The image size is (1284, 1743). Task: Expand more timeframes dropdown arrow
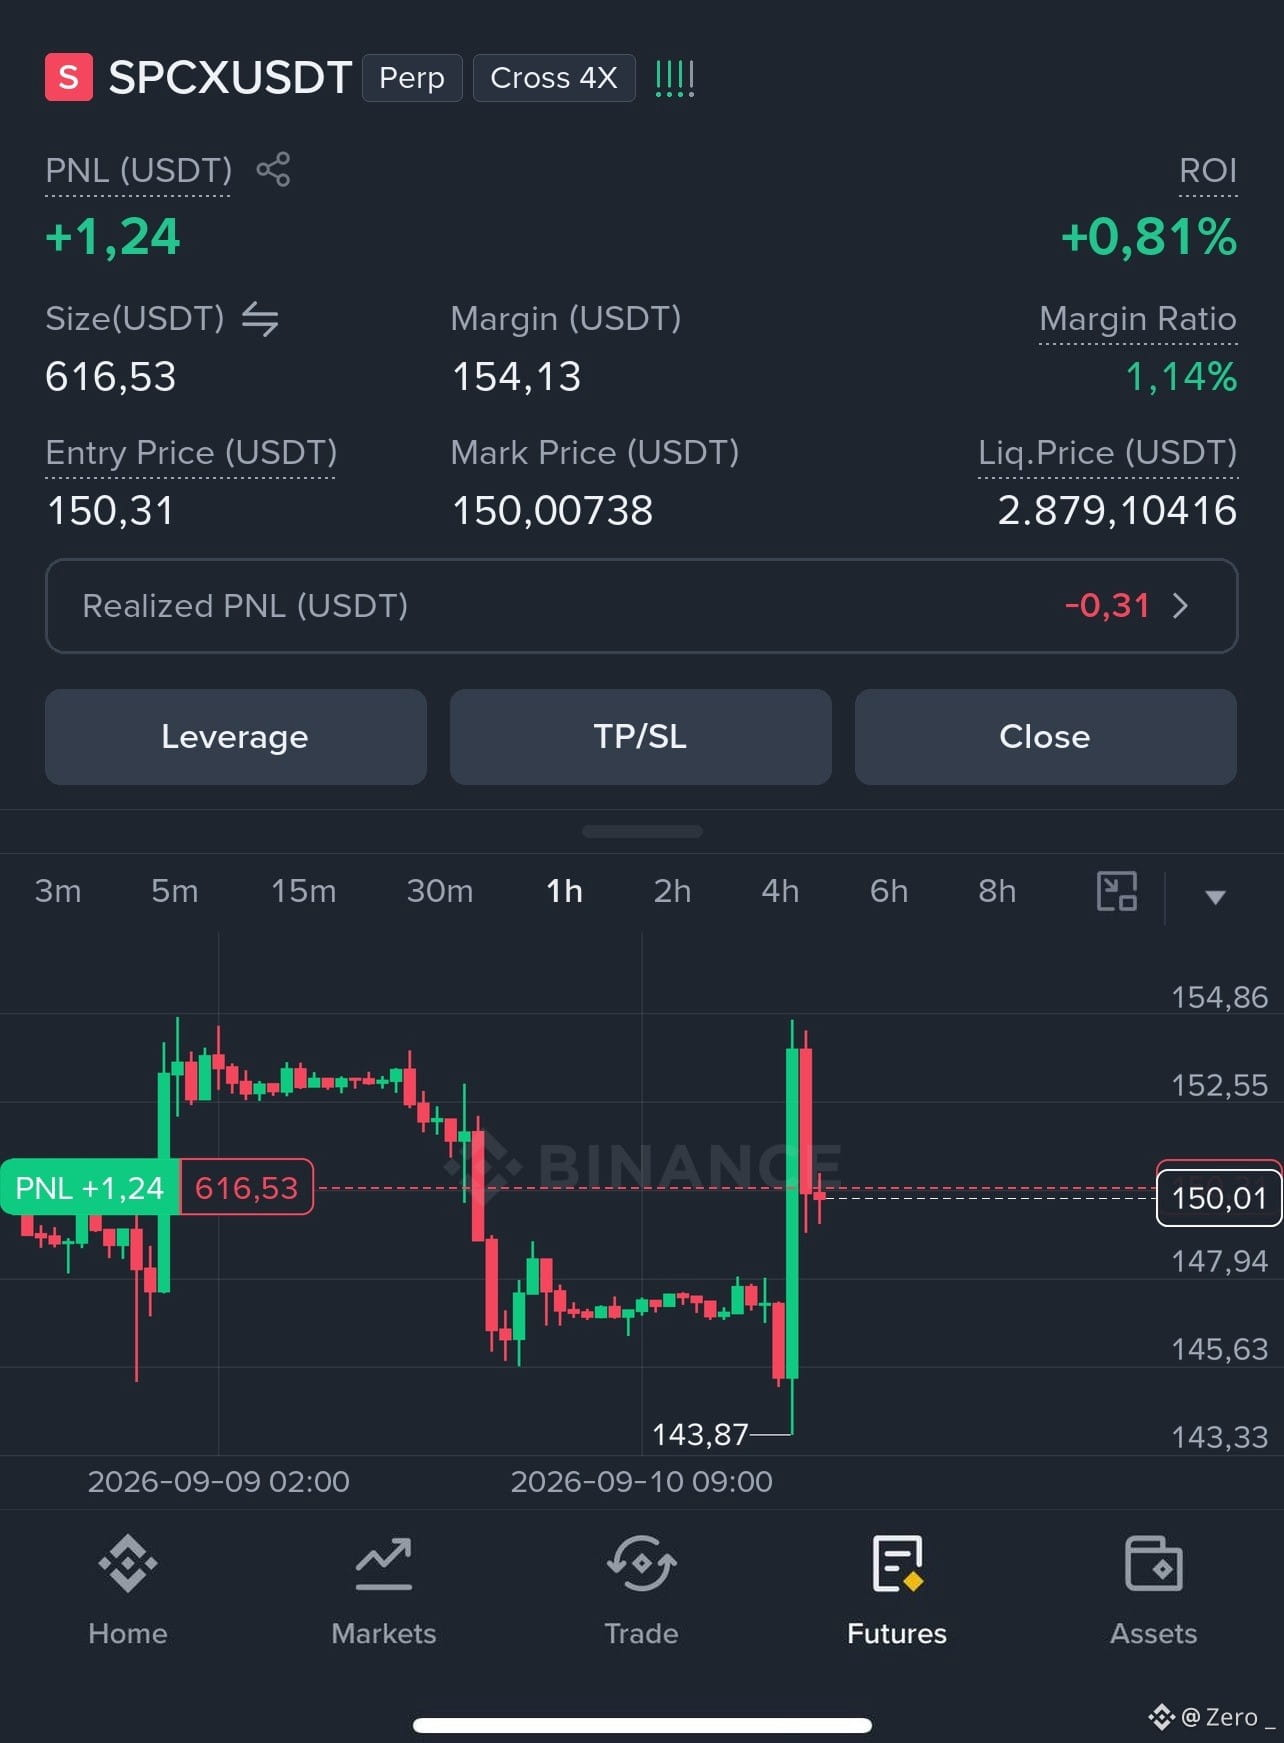pyautogui.click(x=1215, y=897)
